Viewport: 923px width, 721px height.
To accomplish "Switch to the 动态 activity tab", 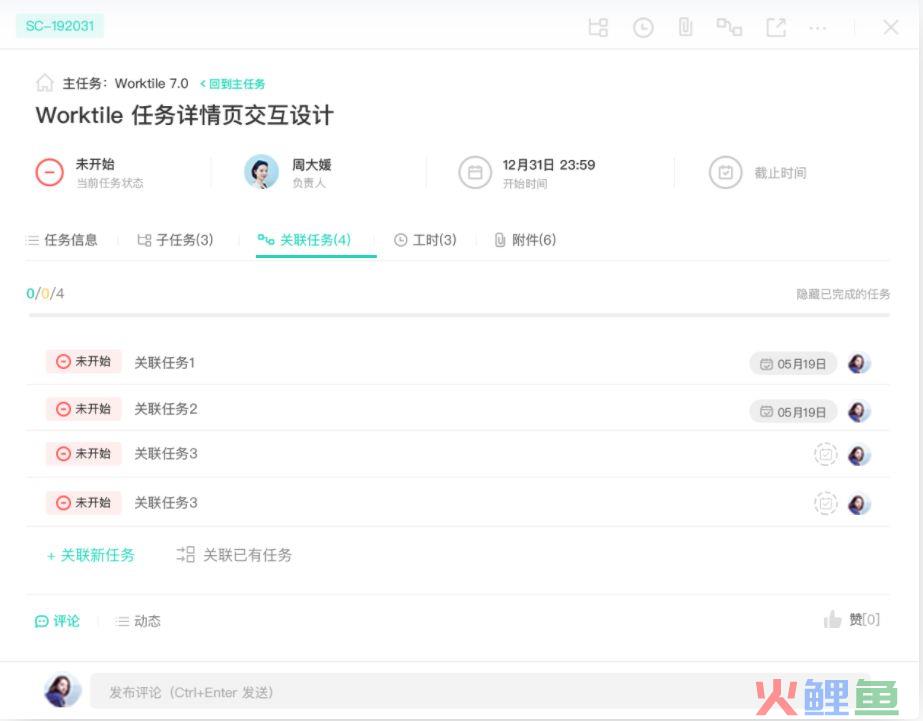I will (138, 621).
